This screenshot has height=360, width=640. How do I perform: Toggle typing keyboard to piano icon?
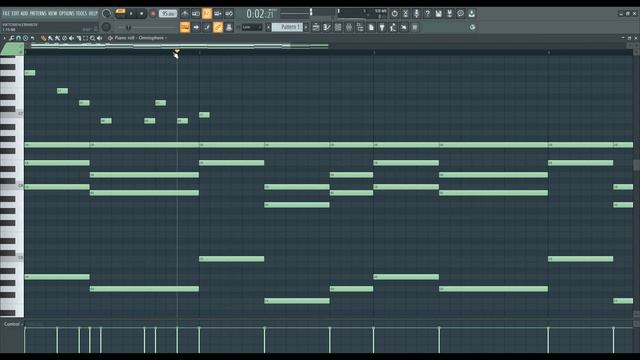pyautogui.click(x=185, y=27)
